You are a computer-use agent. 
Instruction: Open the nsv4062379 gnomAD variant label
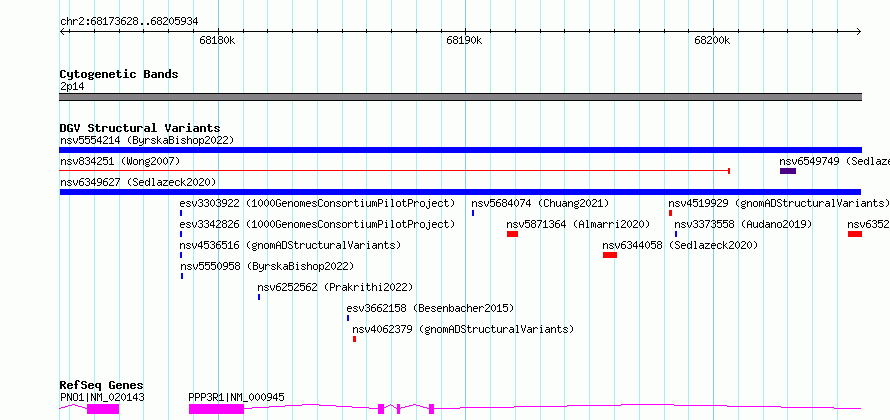point(463,329)
